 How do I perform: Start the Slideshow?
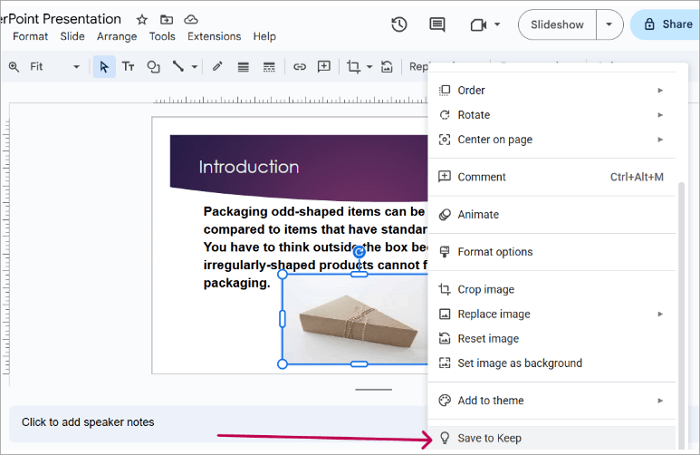[558, 24]
